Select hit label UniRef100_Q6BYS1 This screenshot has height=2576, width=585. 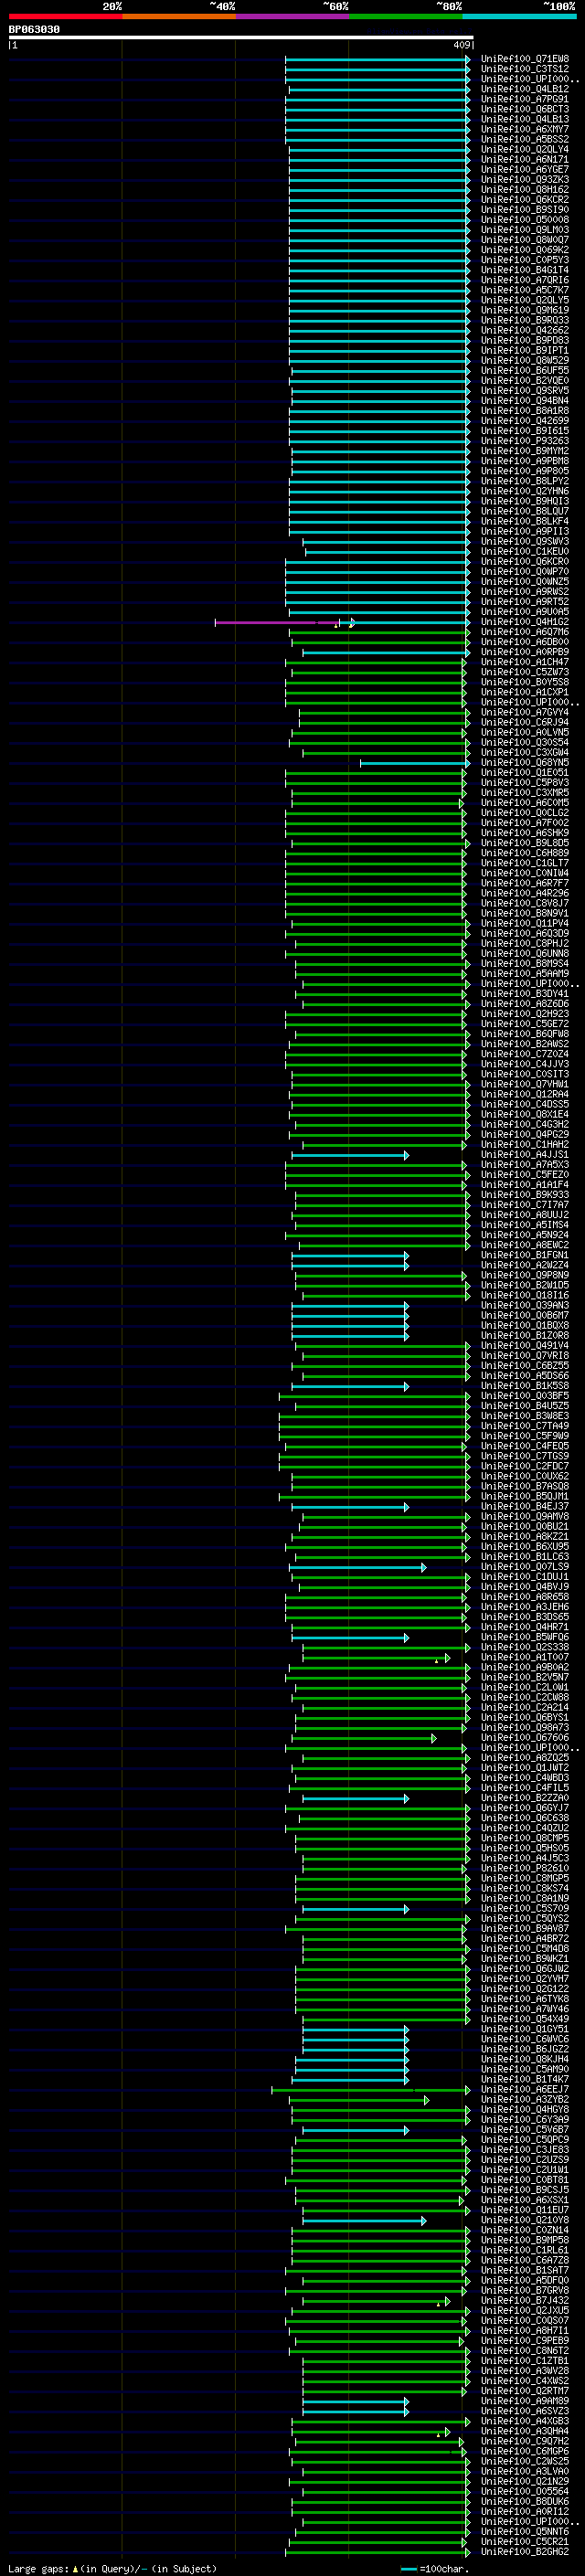pyautogui.click(x=525, y=1718)
